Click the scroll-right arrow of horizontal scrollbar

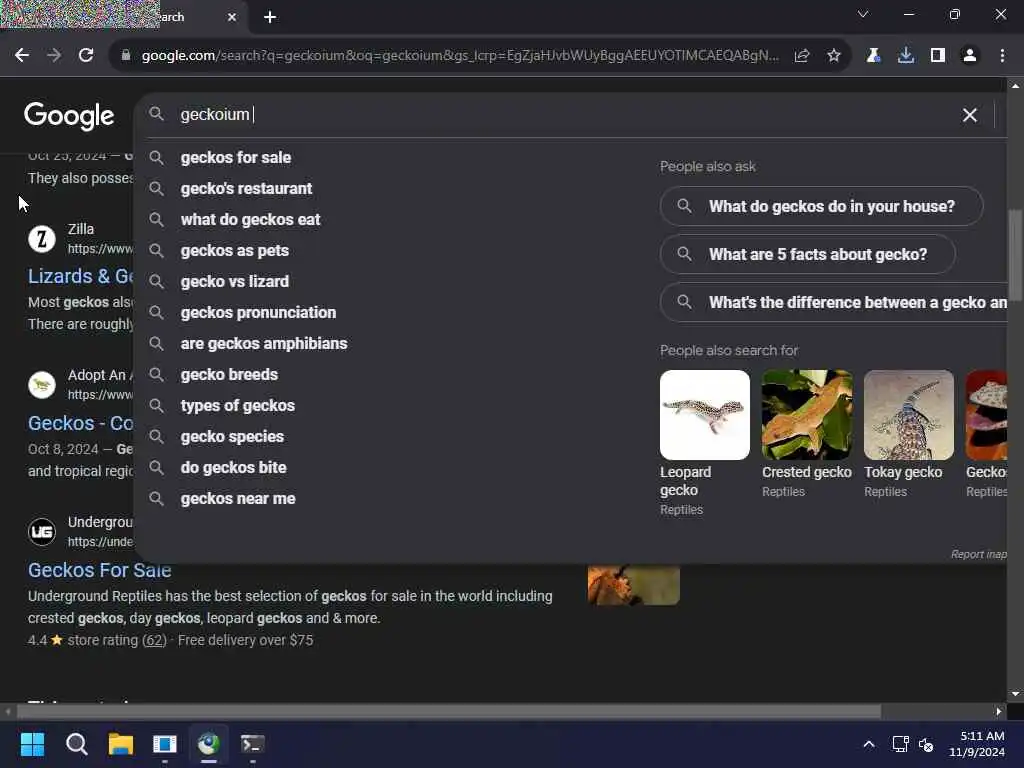pos(999,711)
